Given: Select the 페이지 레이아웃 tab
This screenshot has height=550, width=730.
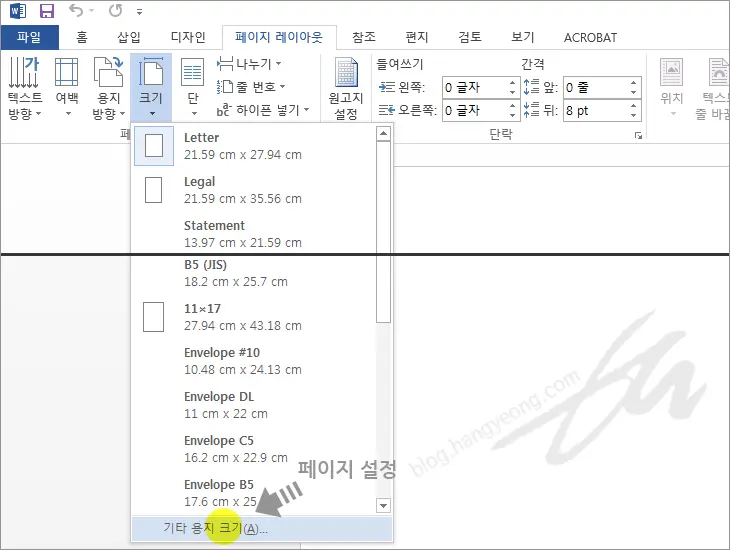Looking at the screenshot, I should point(279,37).
